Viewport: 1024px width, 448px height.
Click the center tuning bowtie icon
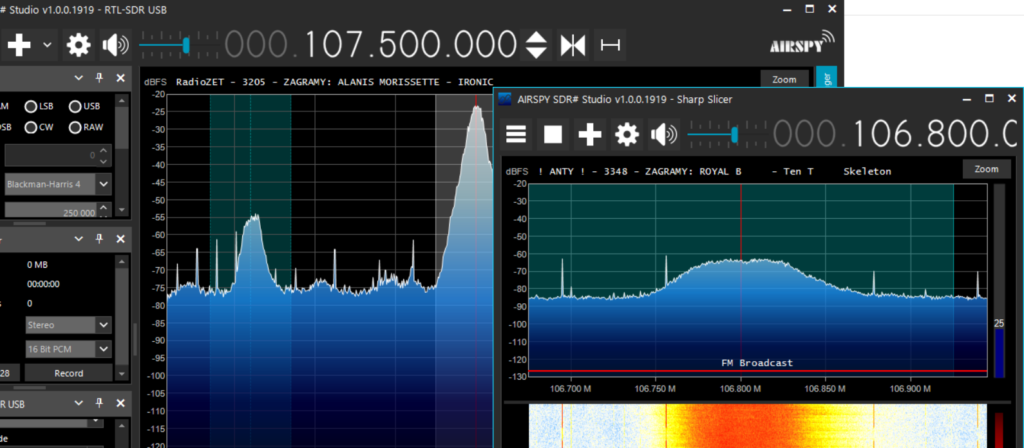(x=573, y=45)
